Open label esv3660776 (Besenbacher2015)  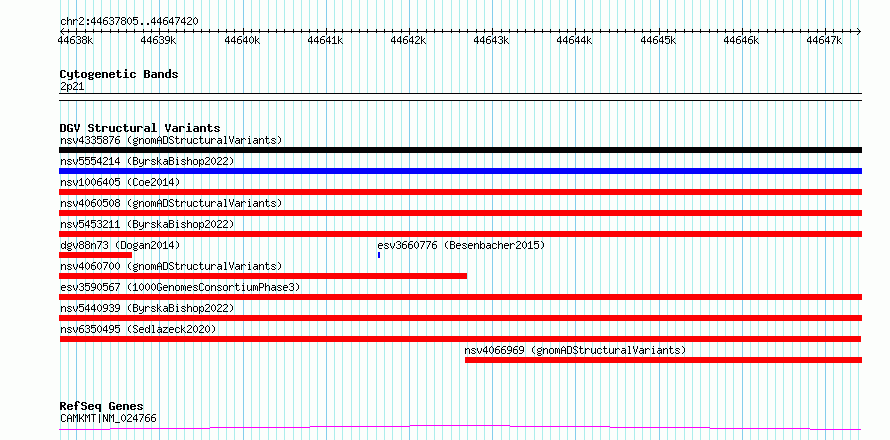click(461, 245)
